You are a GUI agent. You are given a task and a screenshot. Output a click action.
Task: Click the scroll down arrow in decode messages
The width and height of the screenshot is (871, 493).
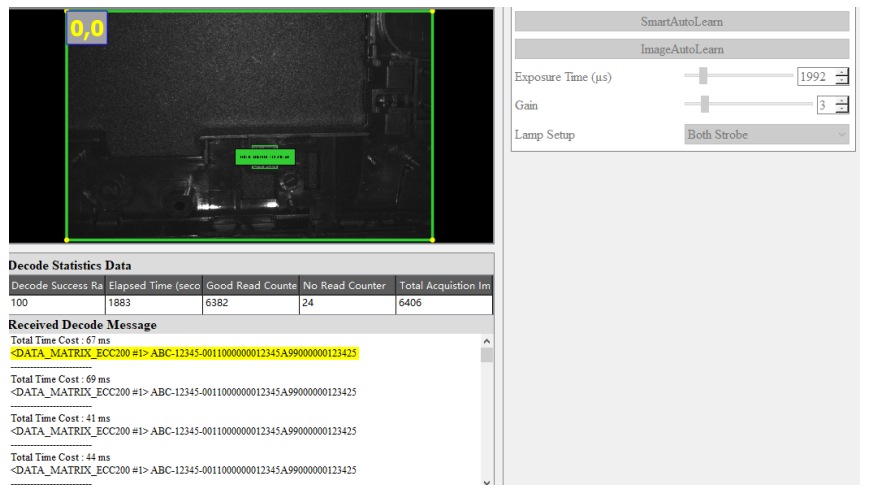[487, 483]
